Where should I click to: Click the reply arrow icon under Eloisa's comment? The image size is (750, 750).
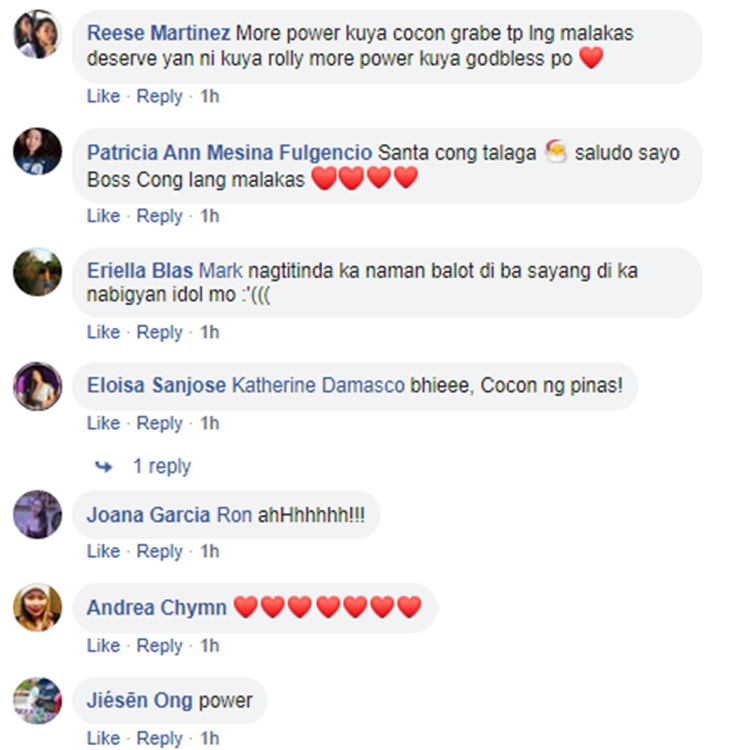coord(104,466)
